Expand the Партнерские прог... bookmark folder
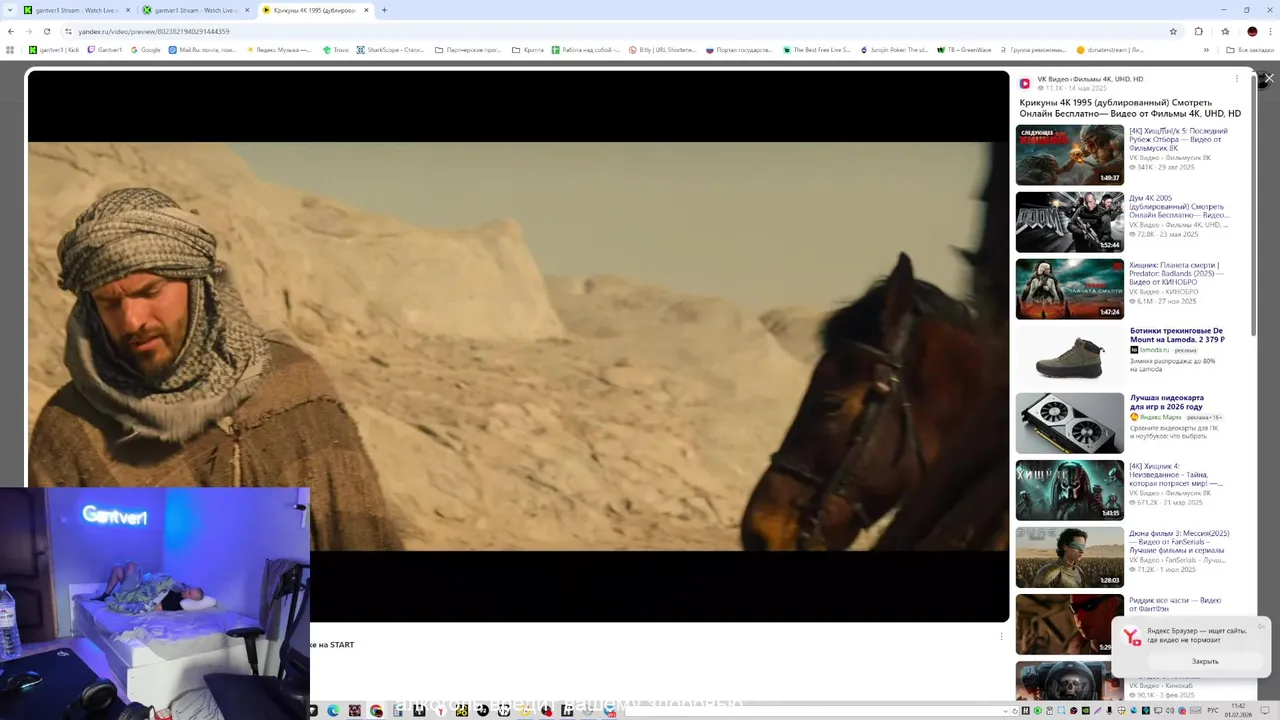Screen dimensions: 1280x720 point(468,49)
